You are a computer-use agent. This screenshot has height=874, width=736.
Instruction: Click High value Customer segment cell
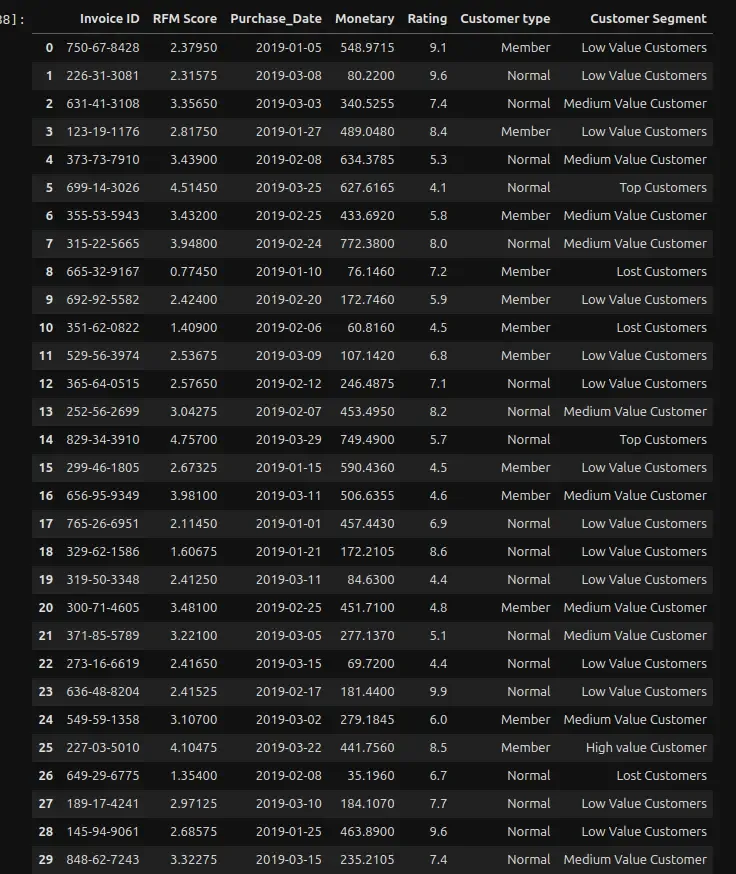click(646, 748)
